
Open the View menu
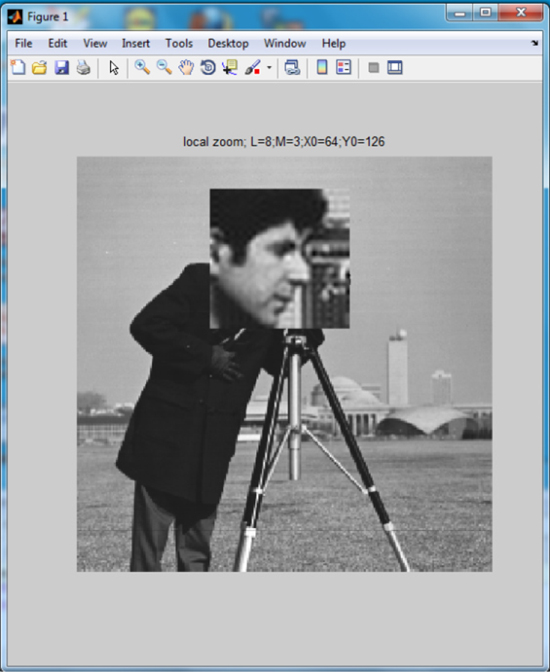[x=95, y=43]
